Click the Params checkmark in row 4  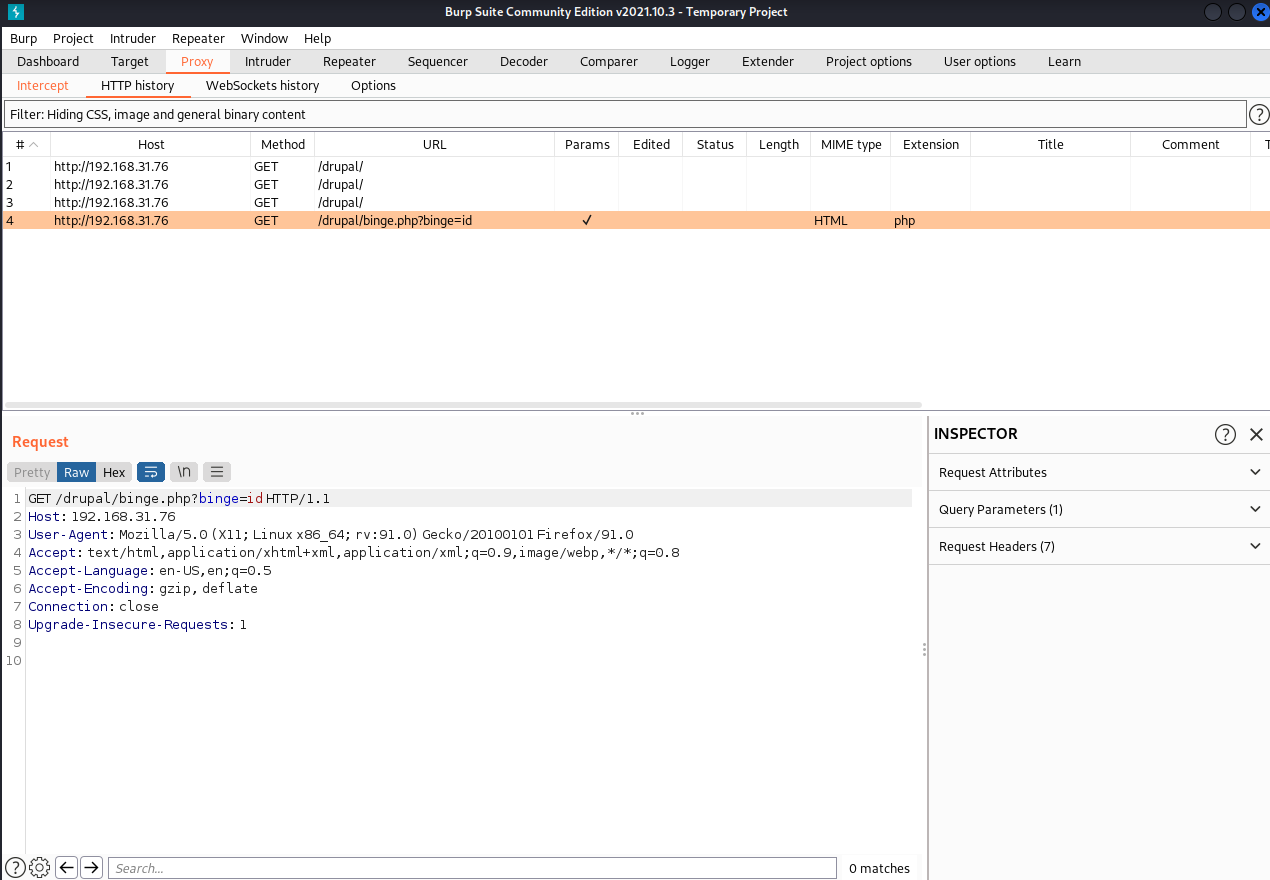[587, 220]
